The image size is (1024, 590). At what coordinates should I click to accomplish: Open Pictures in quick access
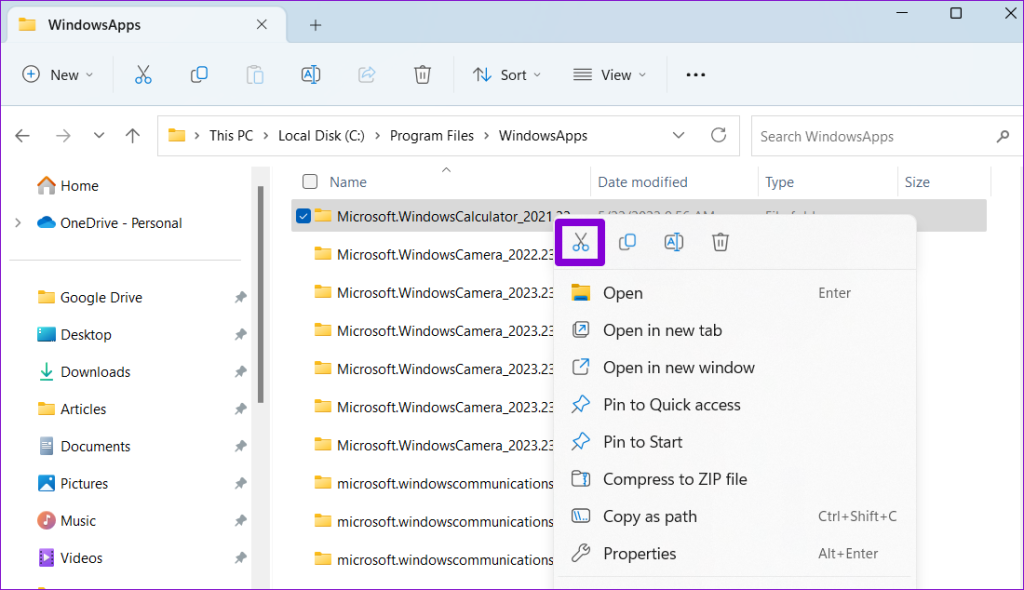(72, 483)
